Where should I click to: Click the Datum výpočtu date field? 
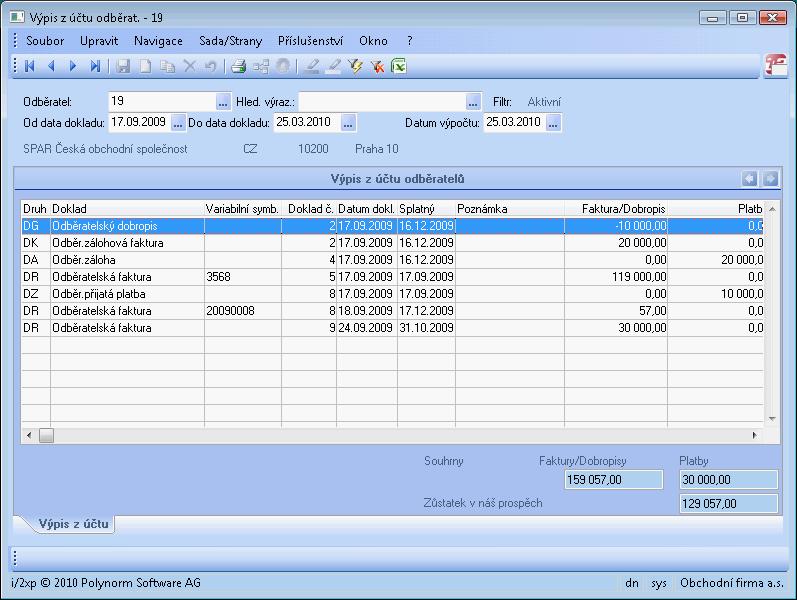point(515,123)
